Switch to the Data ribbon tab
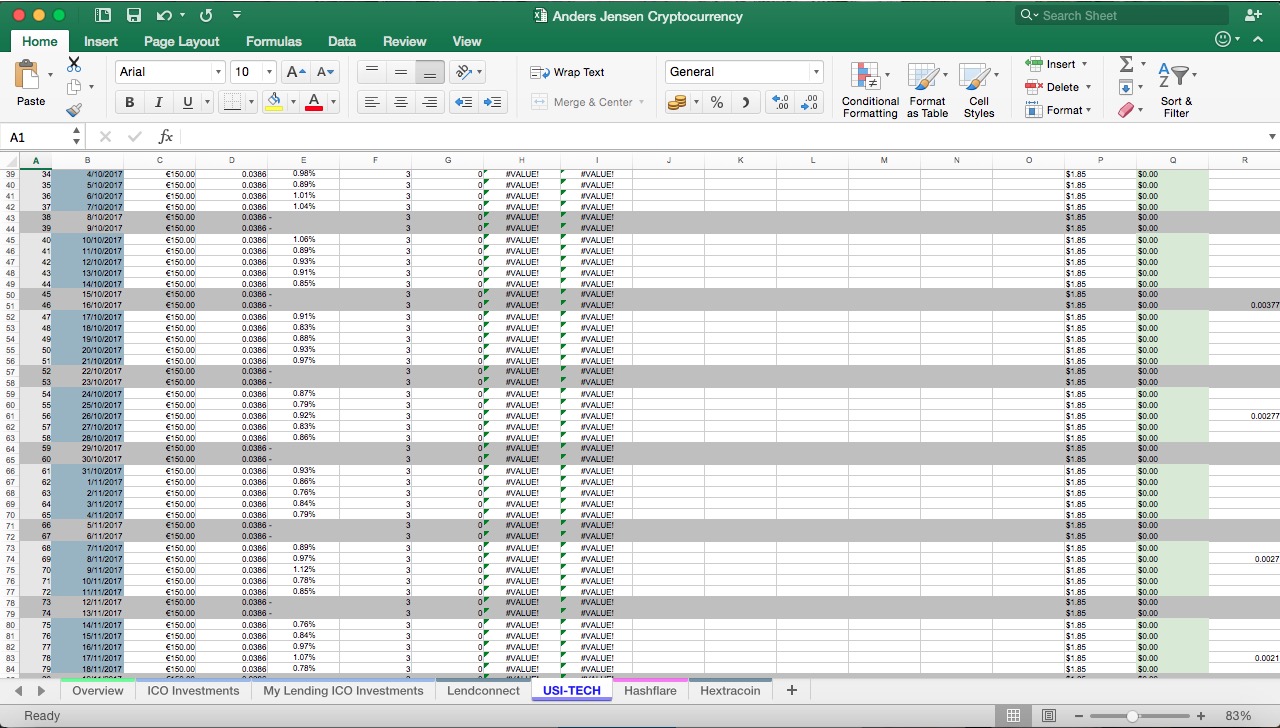This screenshot has height=728, width=1280. pyautogui.click(x=342, y=41)
